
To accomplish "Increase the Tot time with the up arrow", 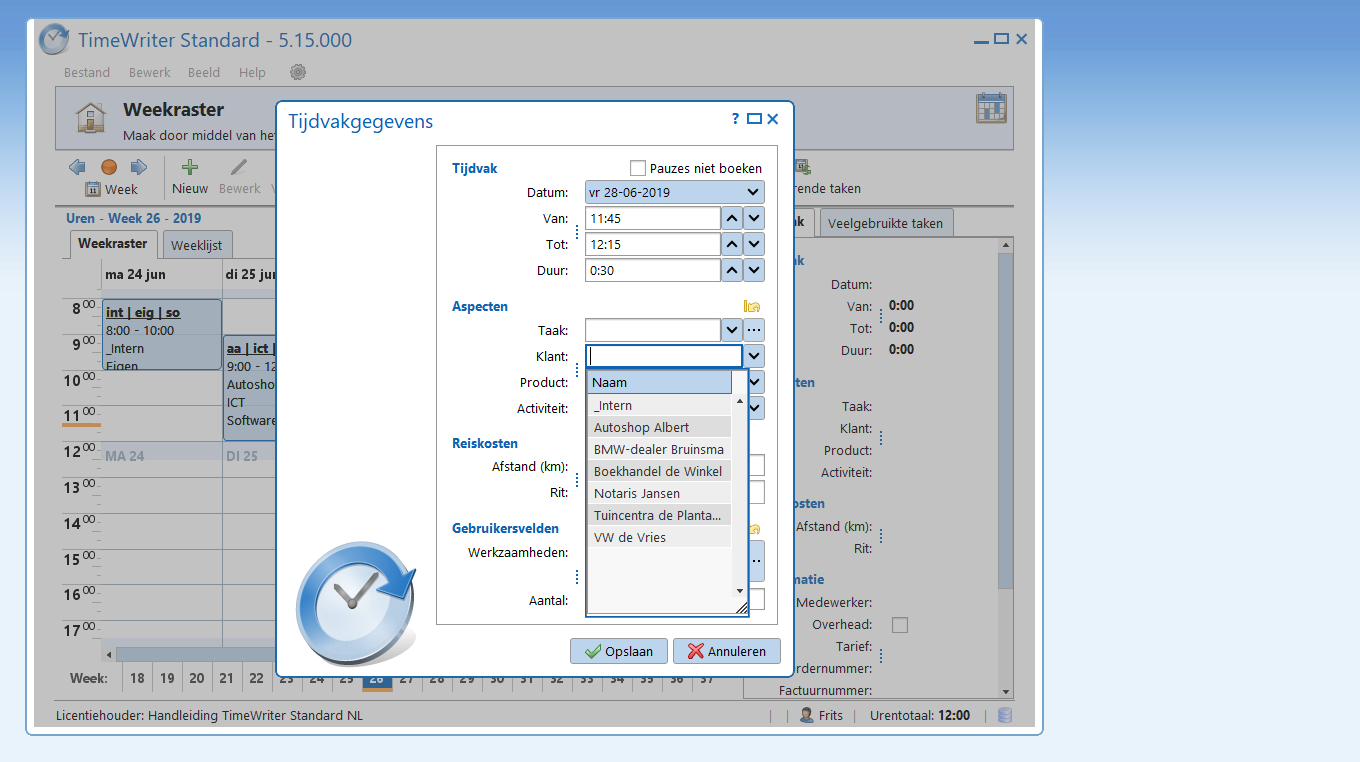I will point(732,244).
